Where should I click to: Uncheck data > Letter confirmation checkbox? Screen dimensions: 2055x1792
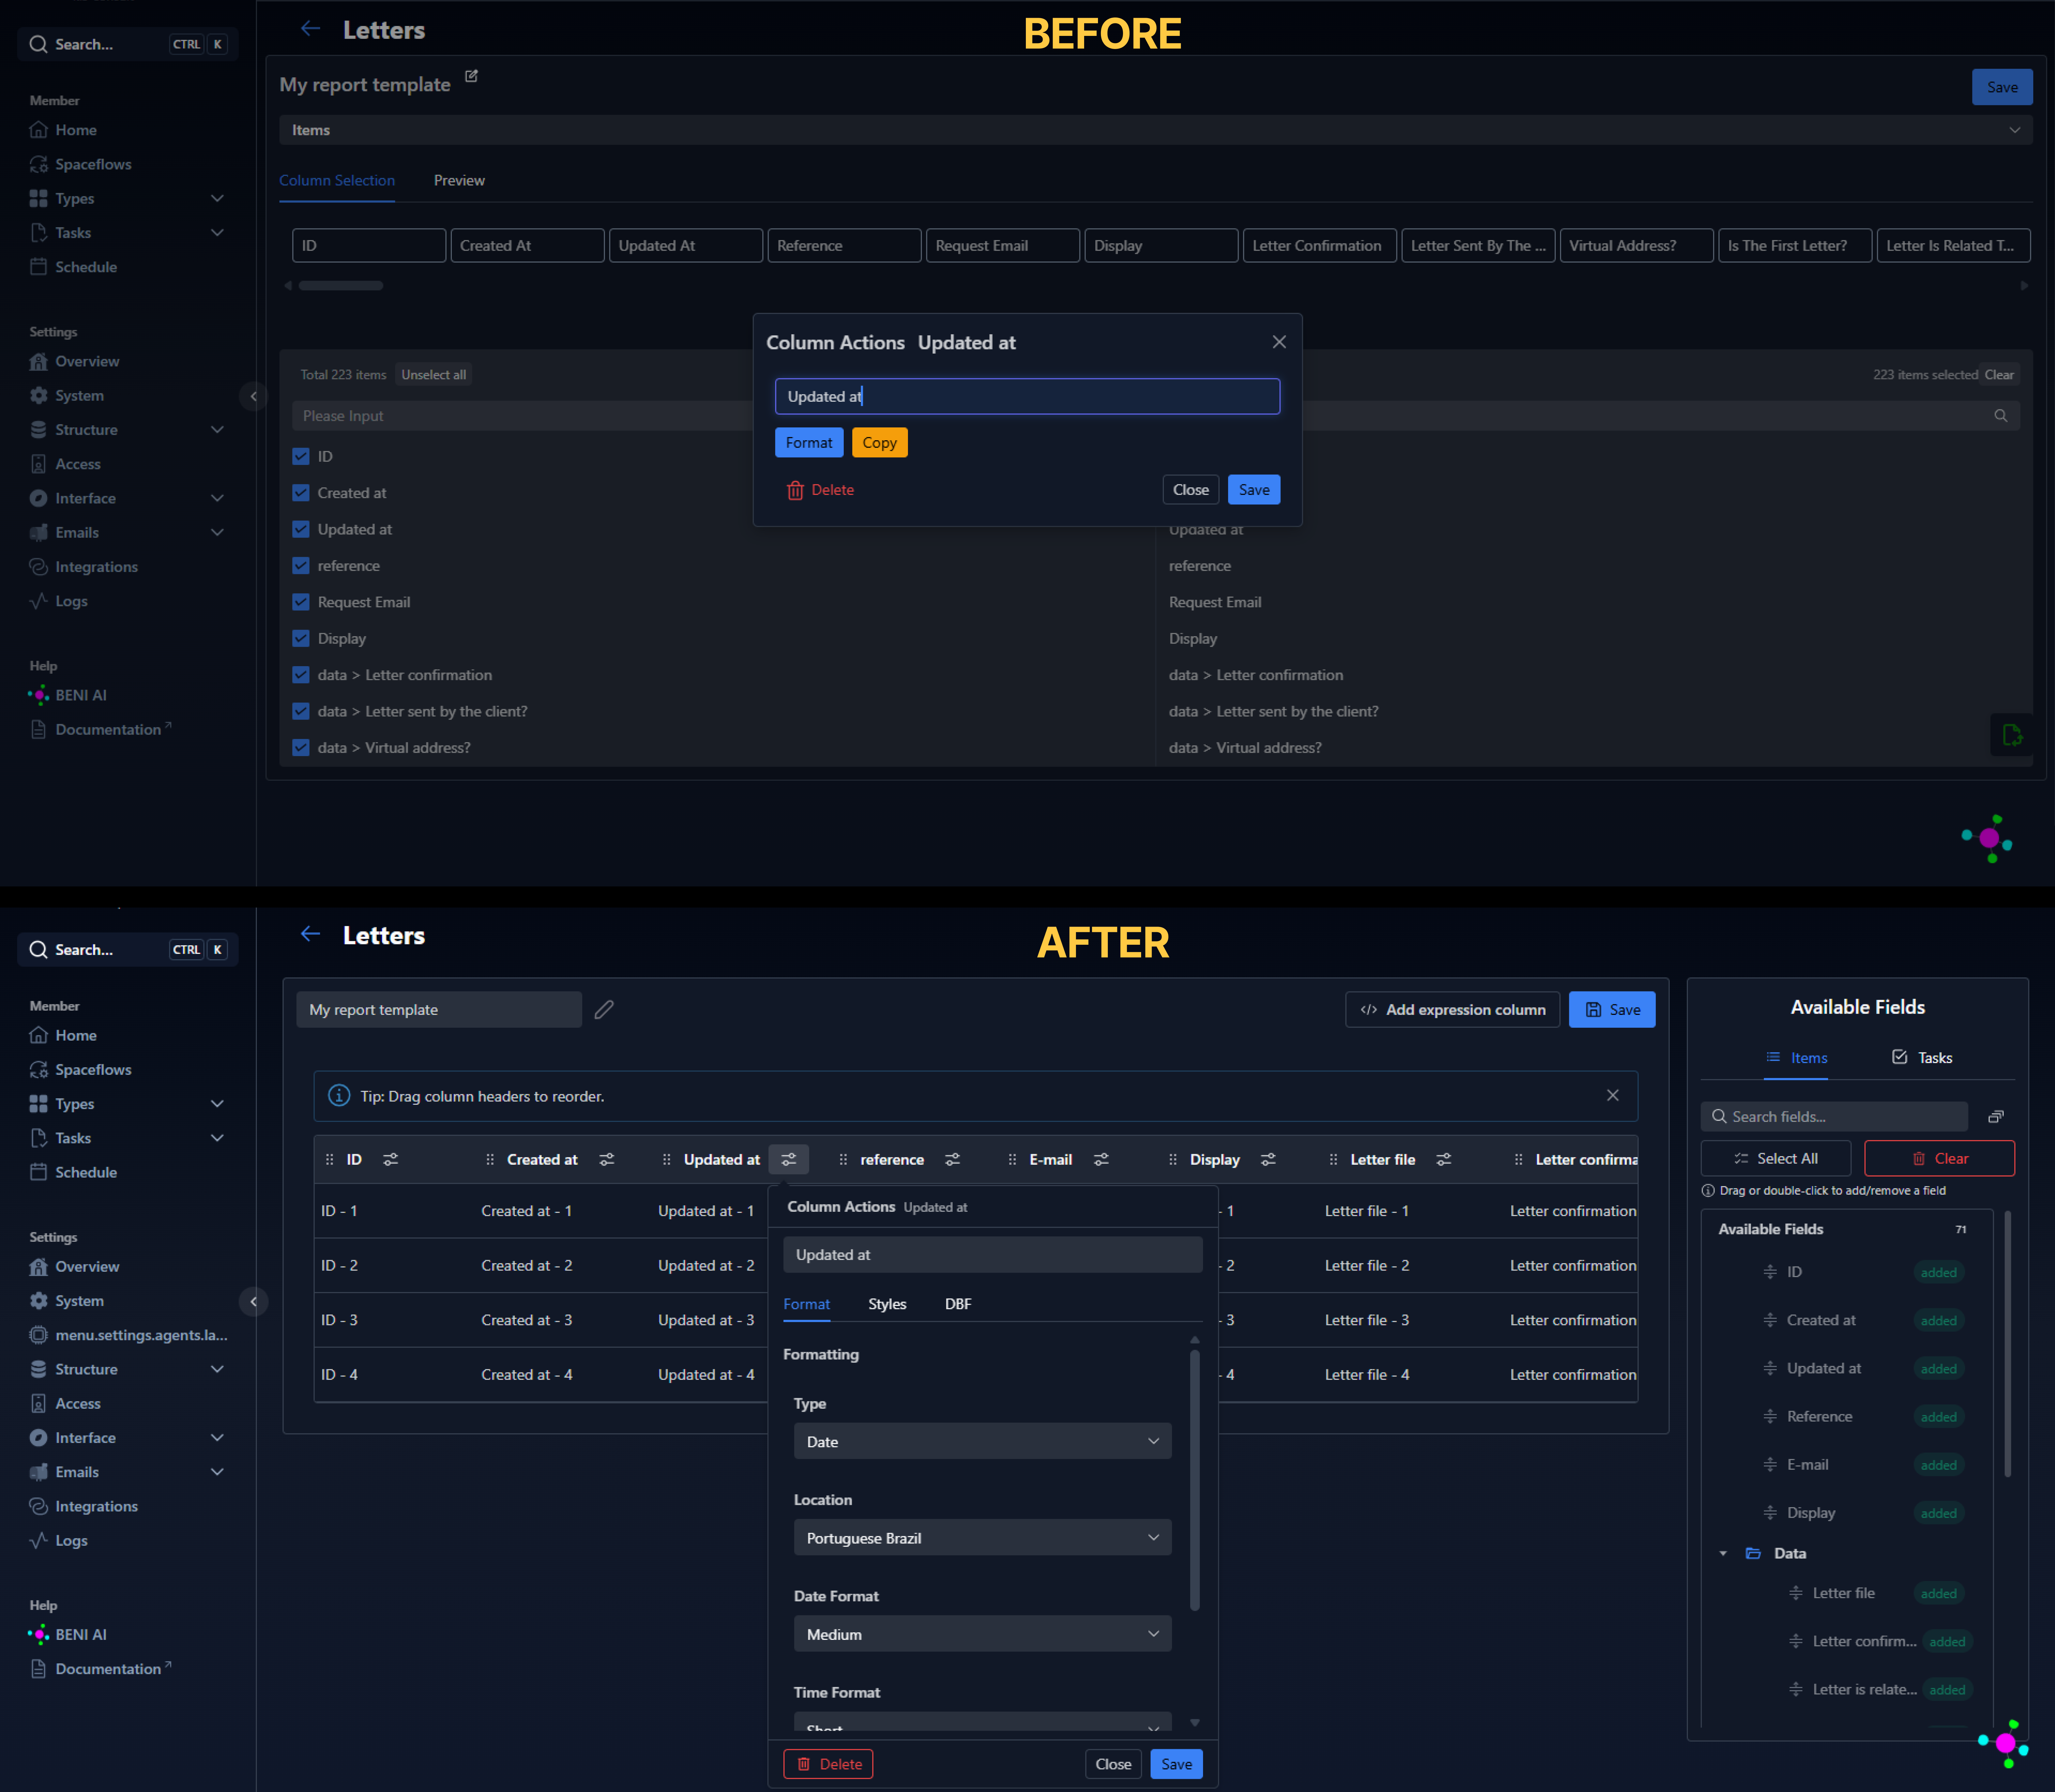[301, 675]
